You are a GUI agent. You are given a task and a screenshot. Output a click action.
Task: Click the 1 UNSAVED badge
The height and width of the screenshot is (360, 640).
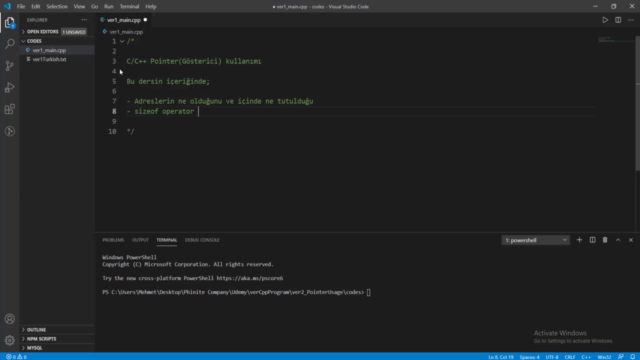point(74,32)
